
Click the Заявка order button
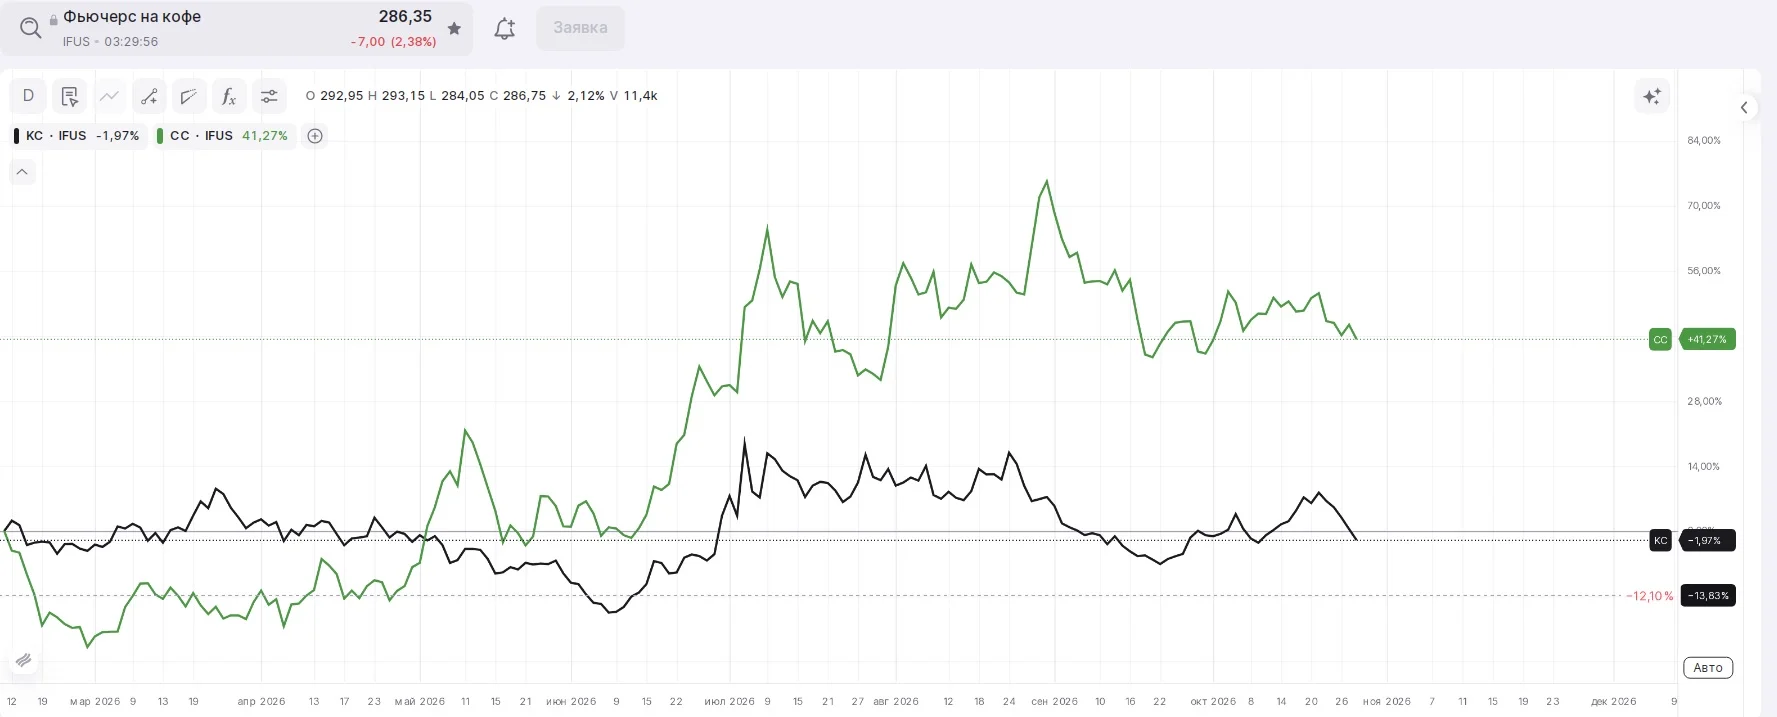point(580,28)
